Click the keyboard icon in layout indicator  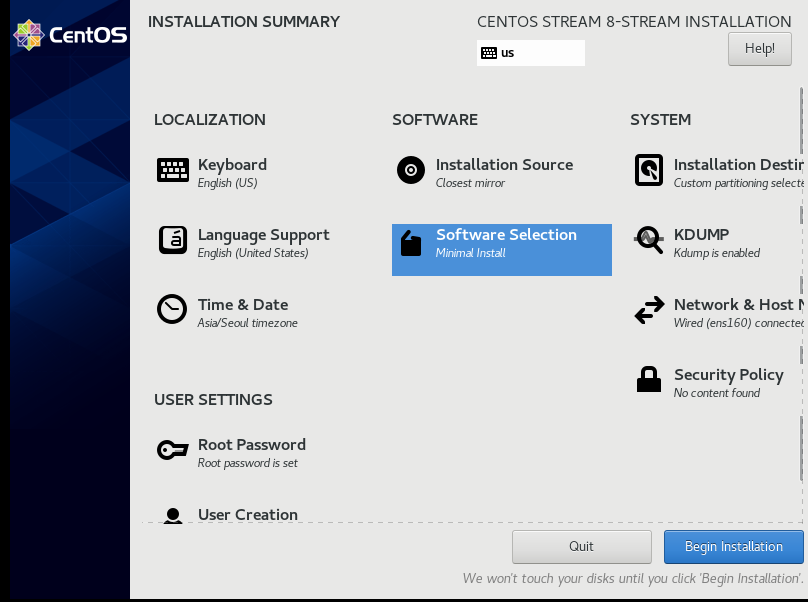[x=489, y=53]
